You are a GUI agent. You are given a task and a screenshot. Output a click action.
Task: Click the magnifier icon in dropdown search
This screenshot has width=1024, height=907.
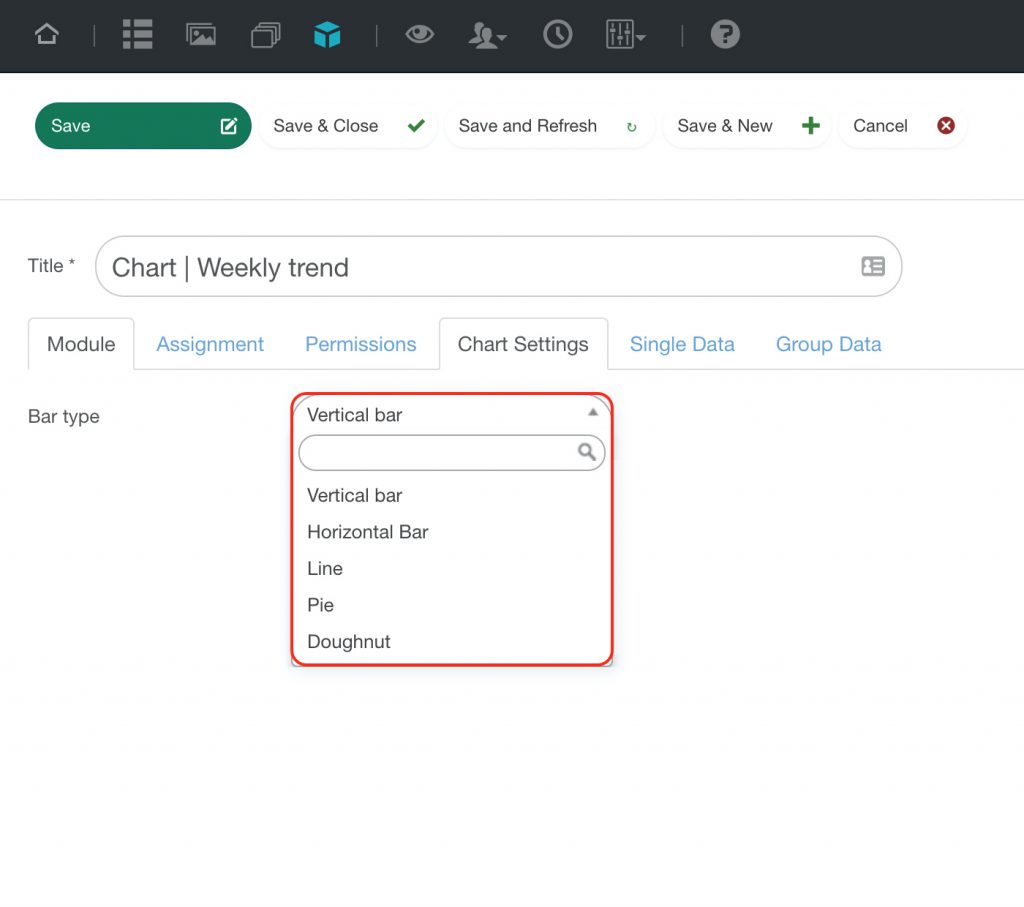coord(586,452)
